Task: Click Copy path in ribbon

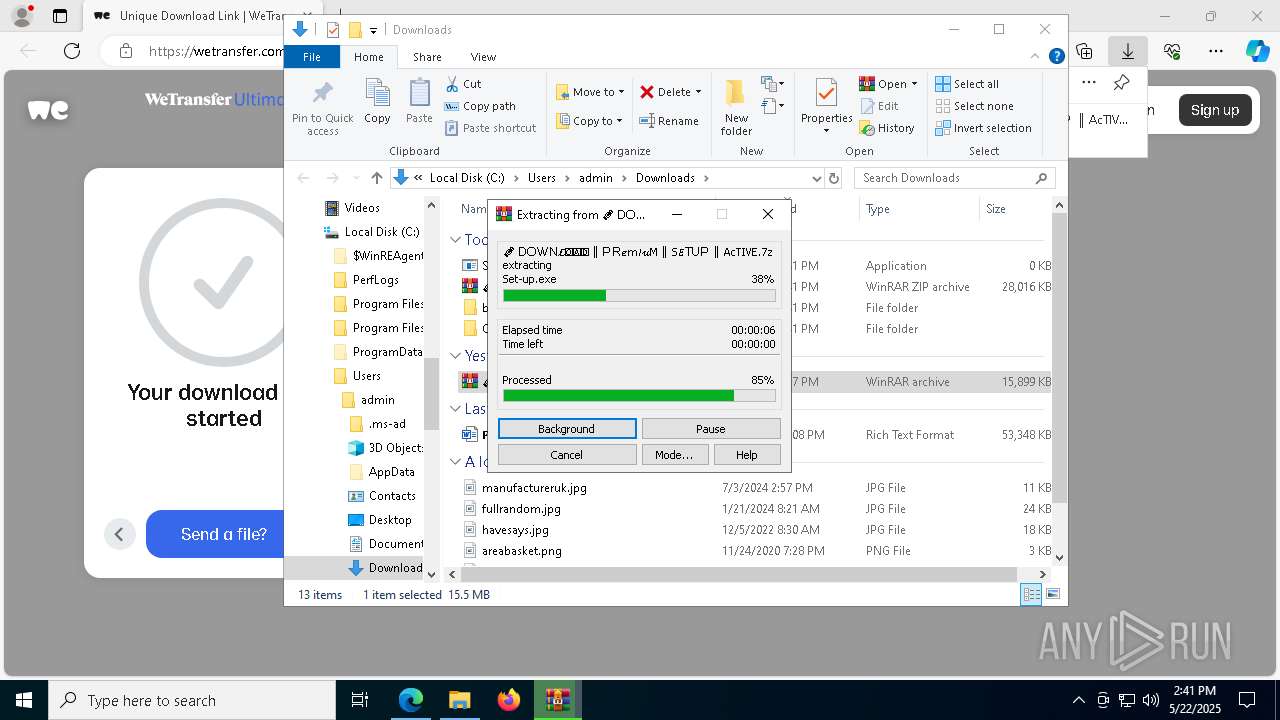Action: pyautogui.click(x=480, y=106)
